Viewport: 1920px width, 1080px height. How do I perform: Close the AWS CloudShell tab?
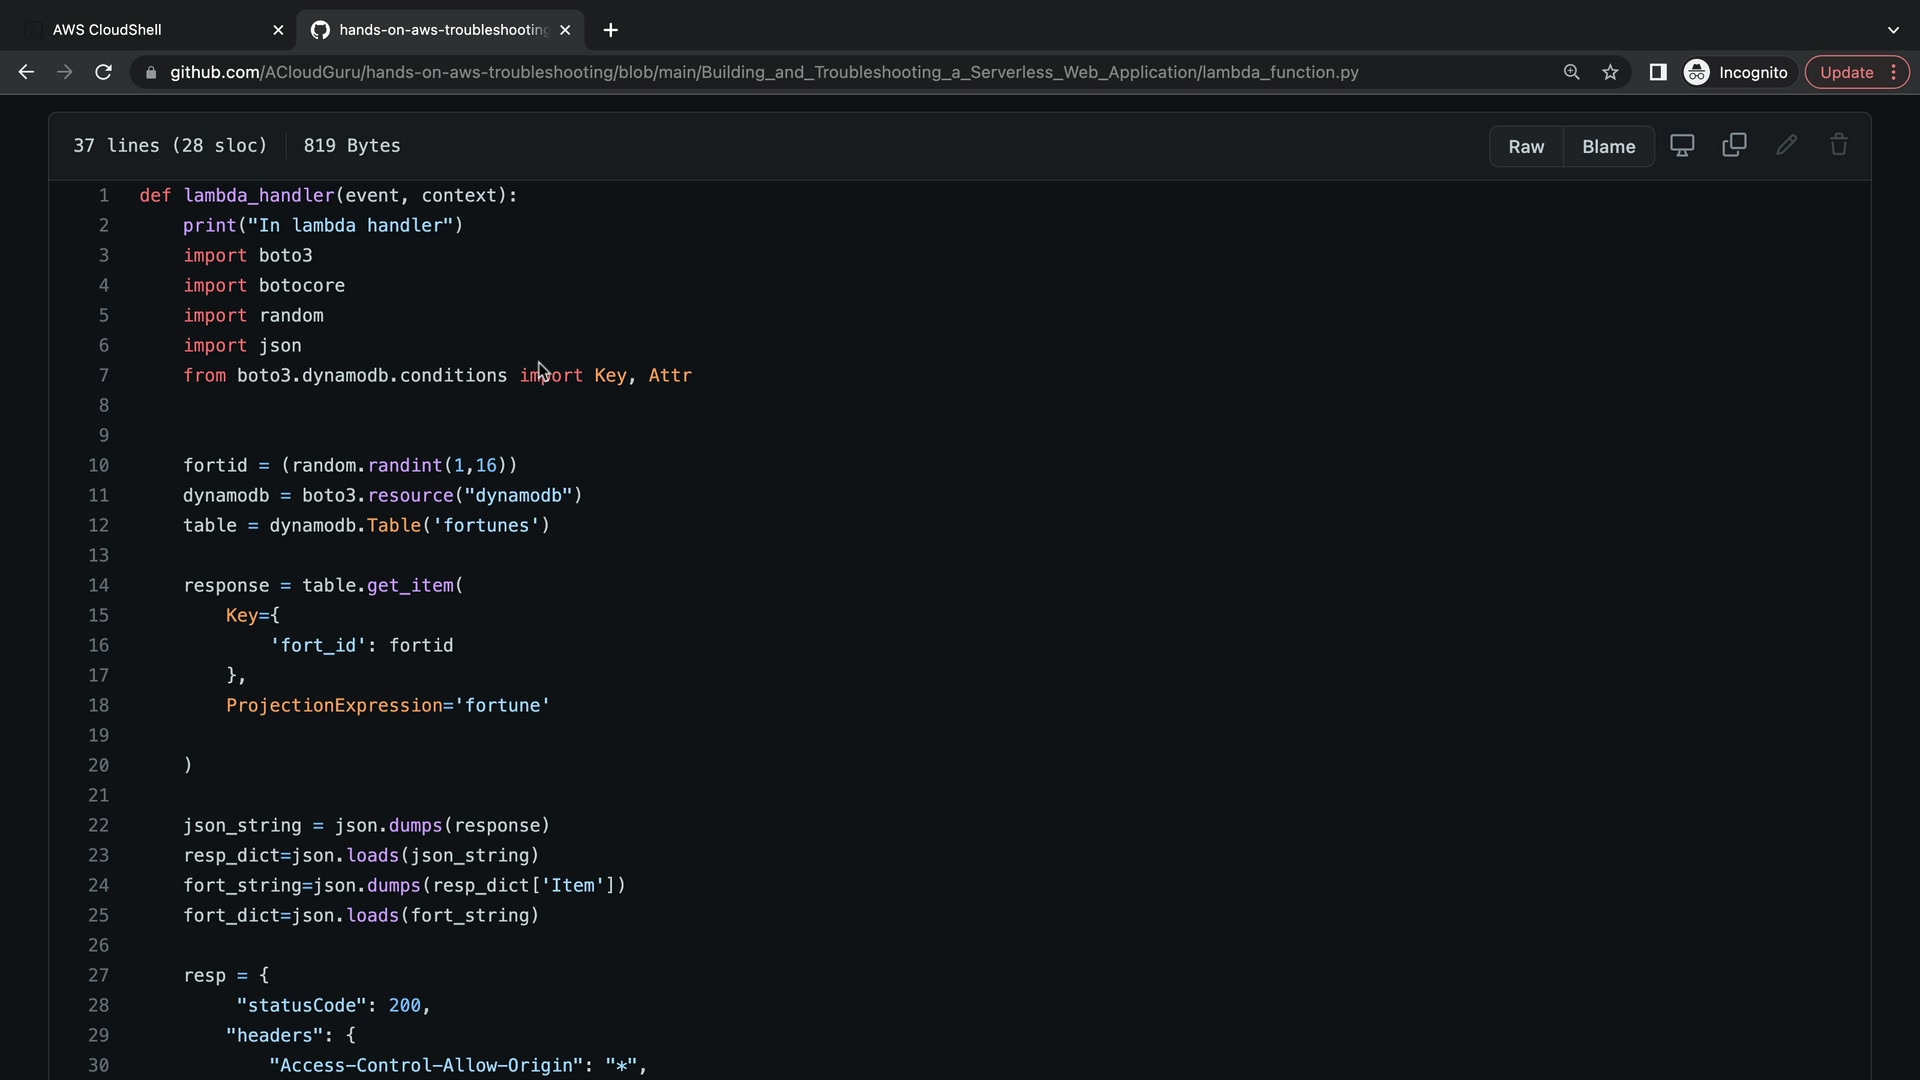(x=278, y=30)
